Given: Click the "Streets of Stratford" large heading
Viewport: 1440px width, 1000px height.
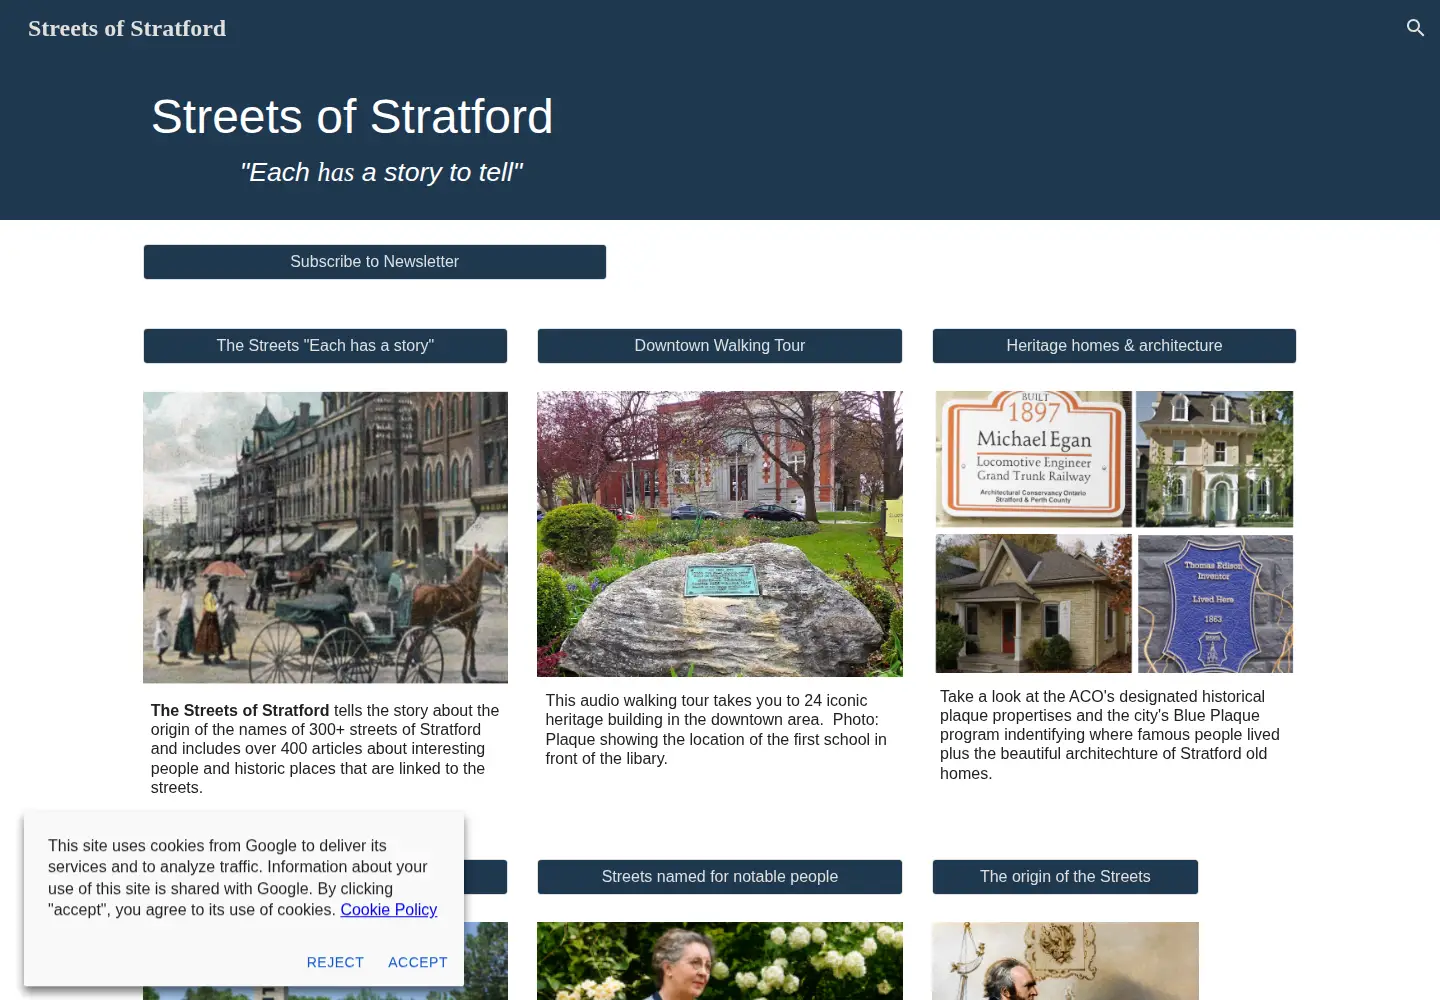Looking at the screenshot, I should point(352,117).
